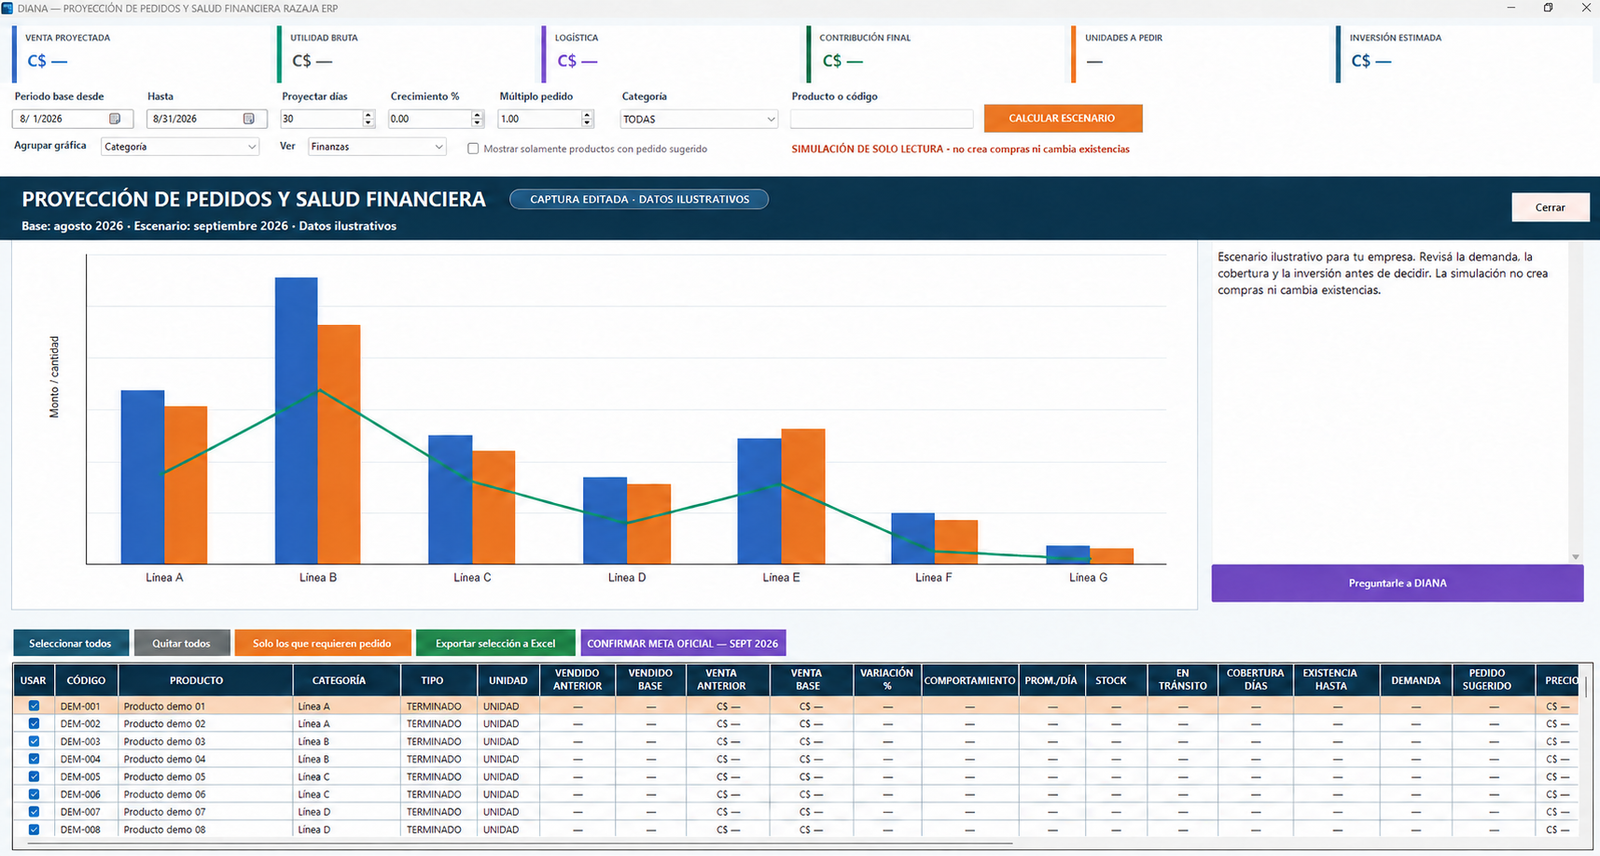Click the STOCK column header
The width and height of the screenshot is (1600, 856).
[1111, 680]
